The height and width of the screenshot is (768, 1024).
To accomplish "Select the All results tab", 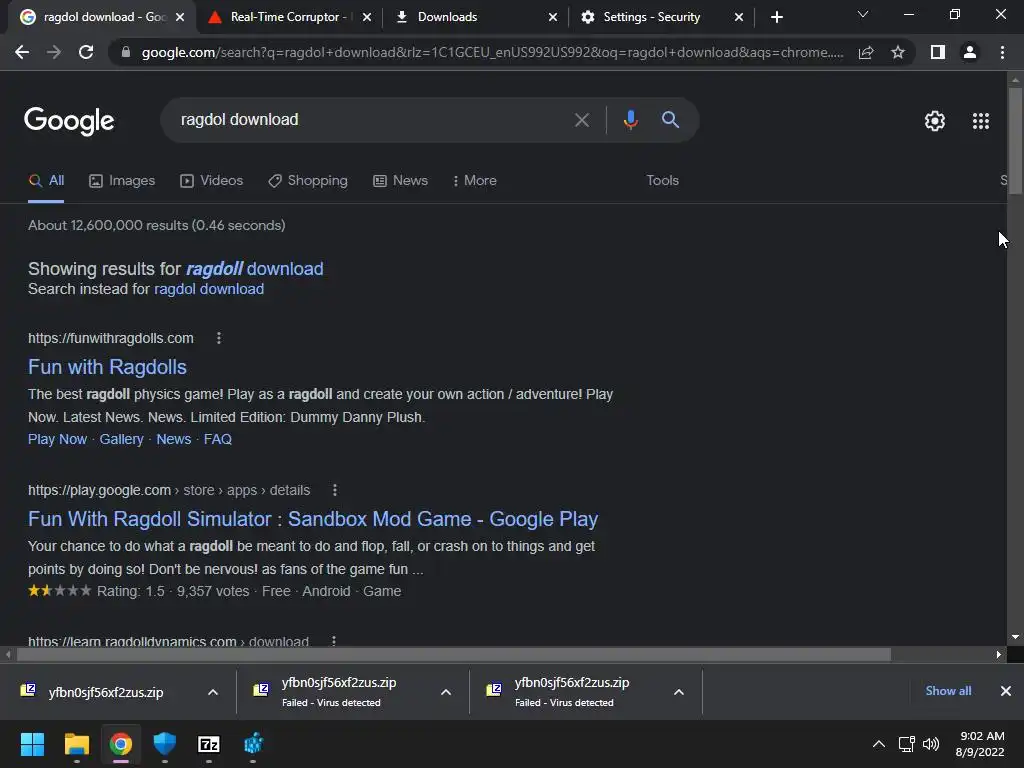I will point(46,181).
